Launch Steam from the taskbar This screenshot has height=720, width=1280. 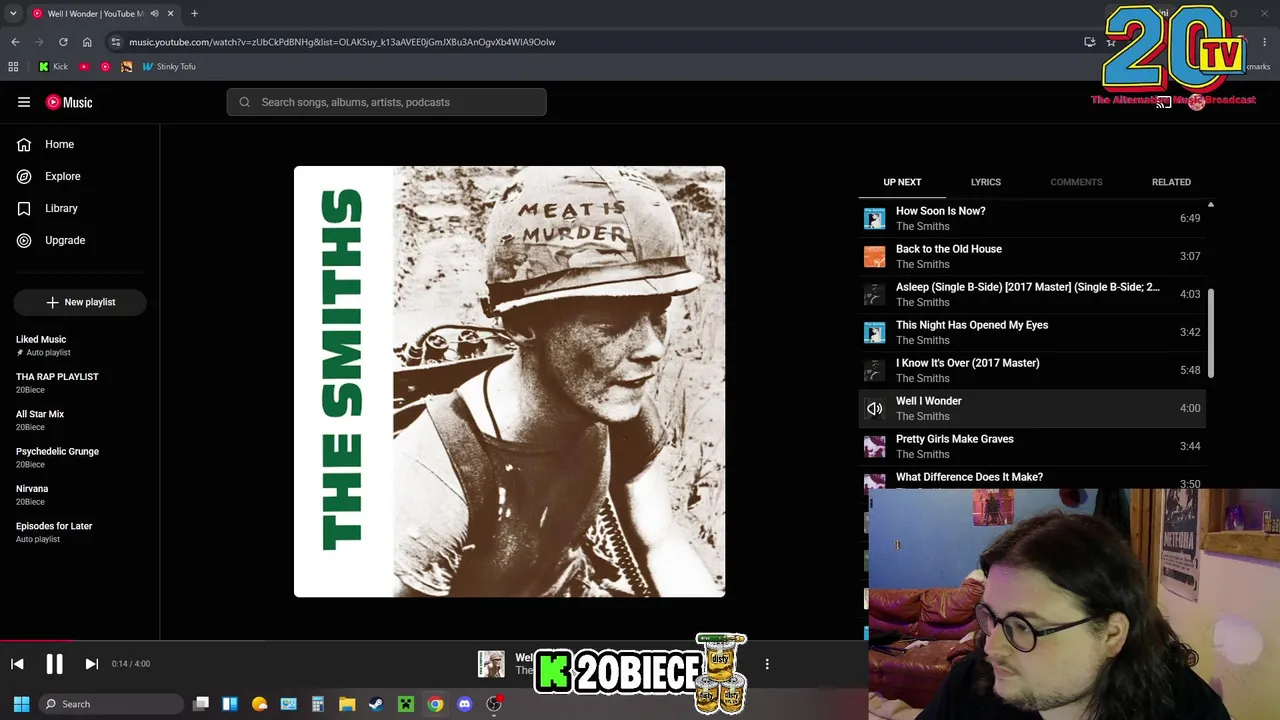click(x=376, y=704)
